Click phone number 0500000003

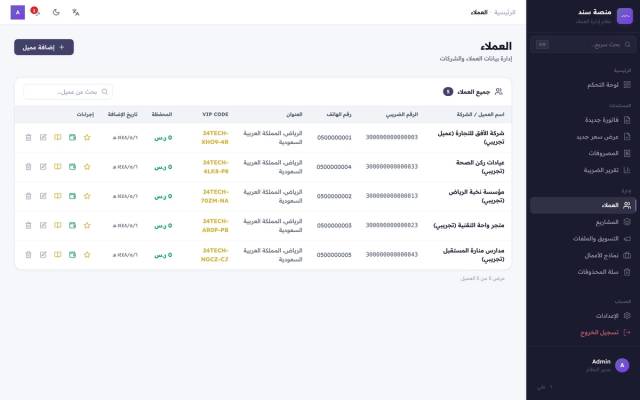tap(334, 226)
